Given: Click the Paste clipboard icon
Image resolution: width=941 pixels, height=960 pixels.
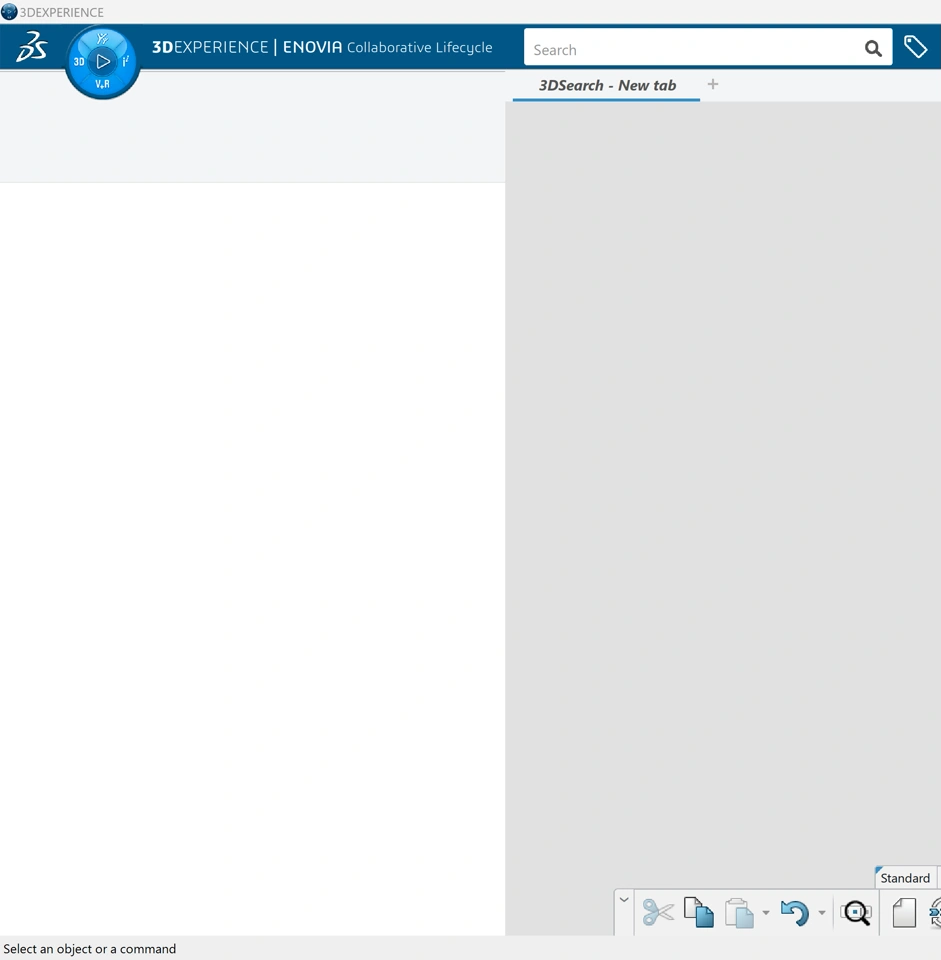Looking at the screenshot, I should pos(739,913).
